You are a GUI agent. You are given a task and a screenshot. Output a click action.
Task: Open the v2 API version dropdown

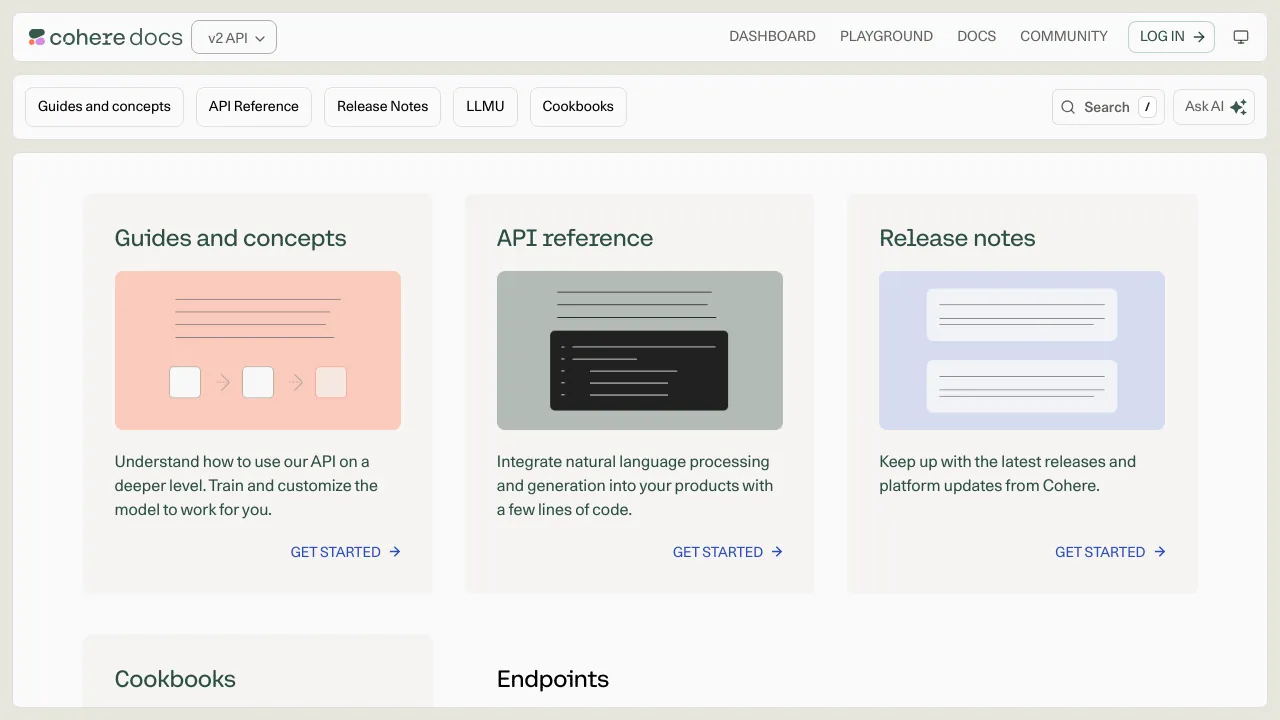[x=234, y=38]
